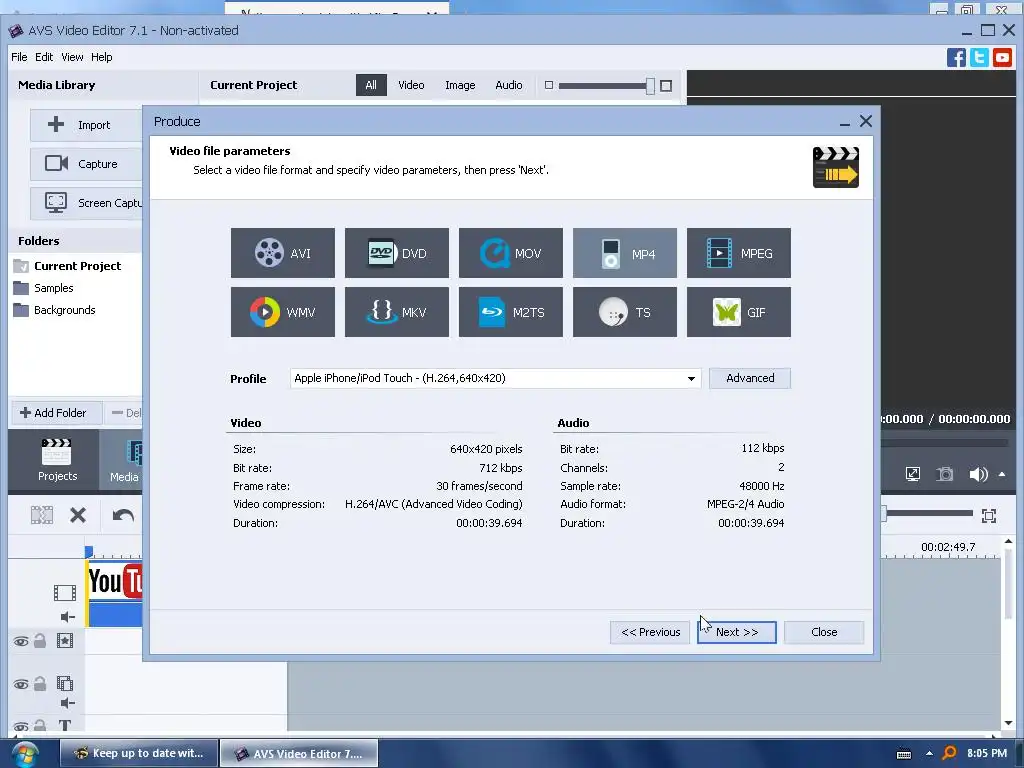Minimize the Produce dialog
Viewport: 1024px width, 768px height.
tap(844, 122)
